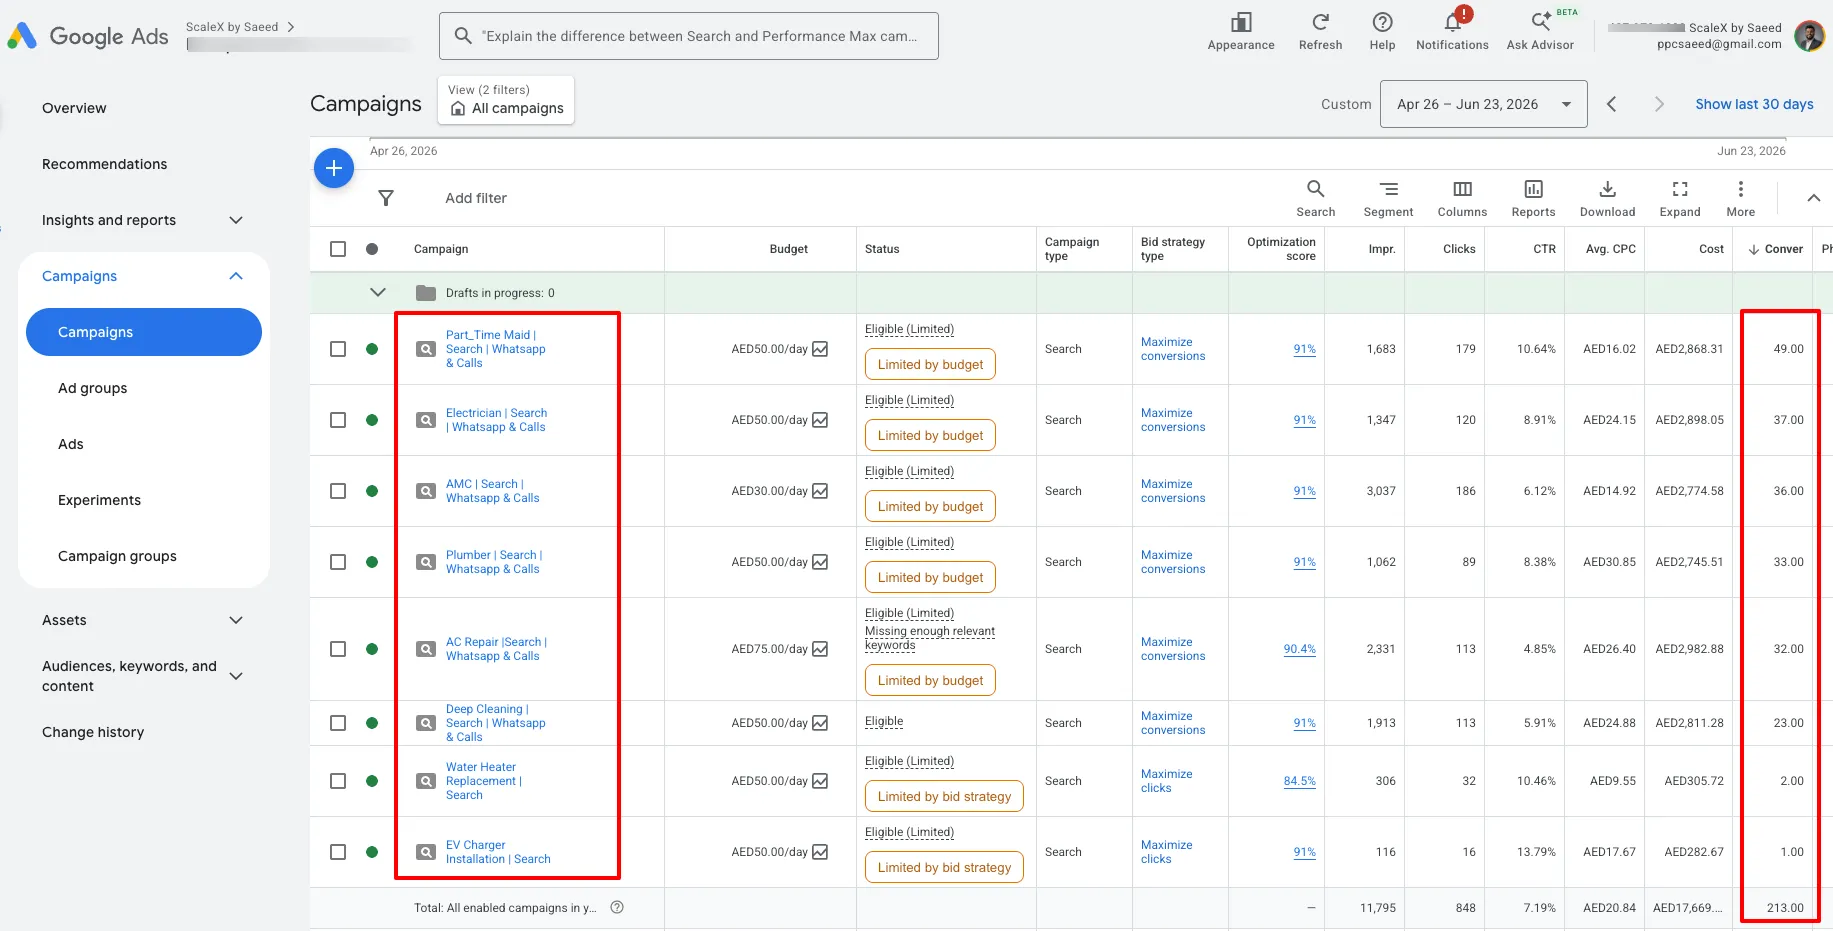Image resolution: width=1833 pixels, height=931 pixels.
Task: Click Add filter field
Action: [x=476, y=198]
